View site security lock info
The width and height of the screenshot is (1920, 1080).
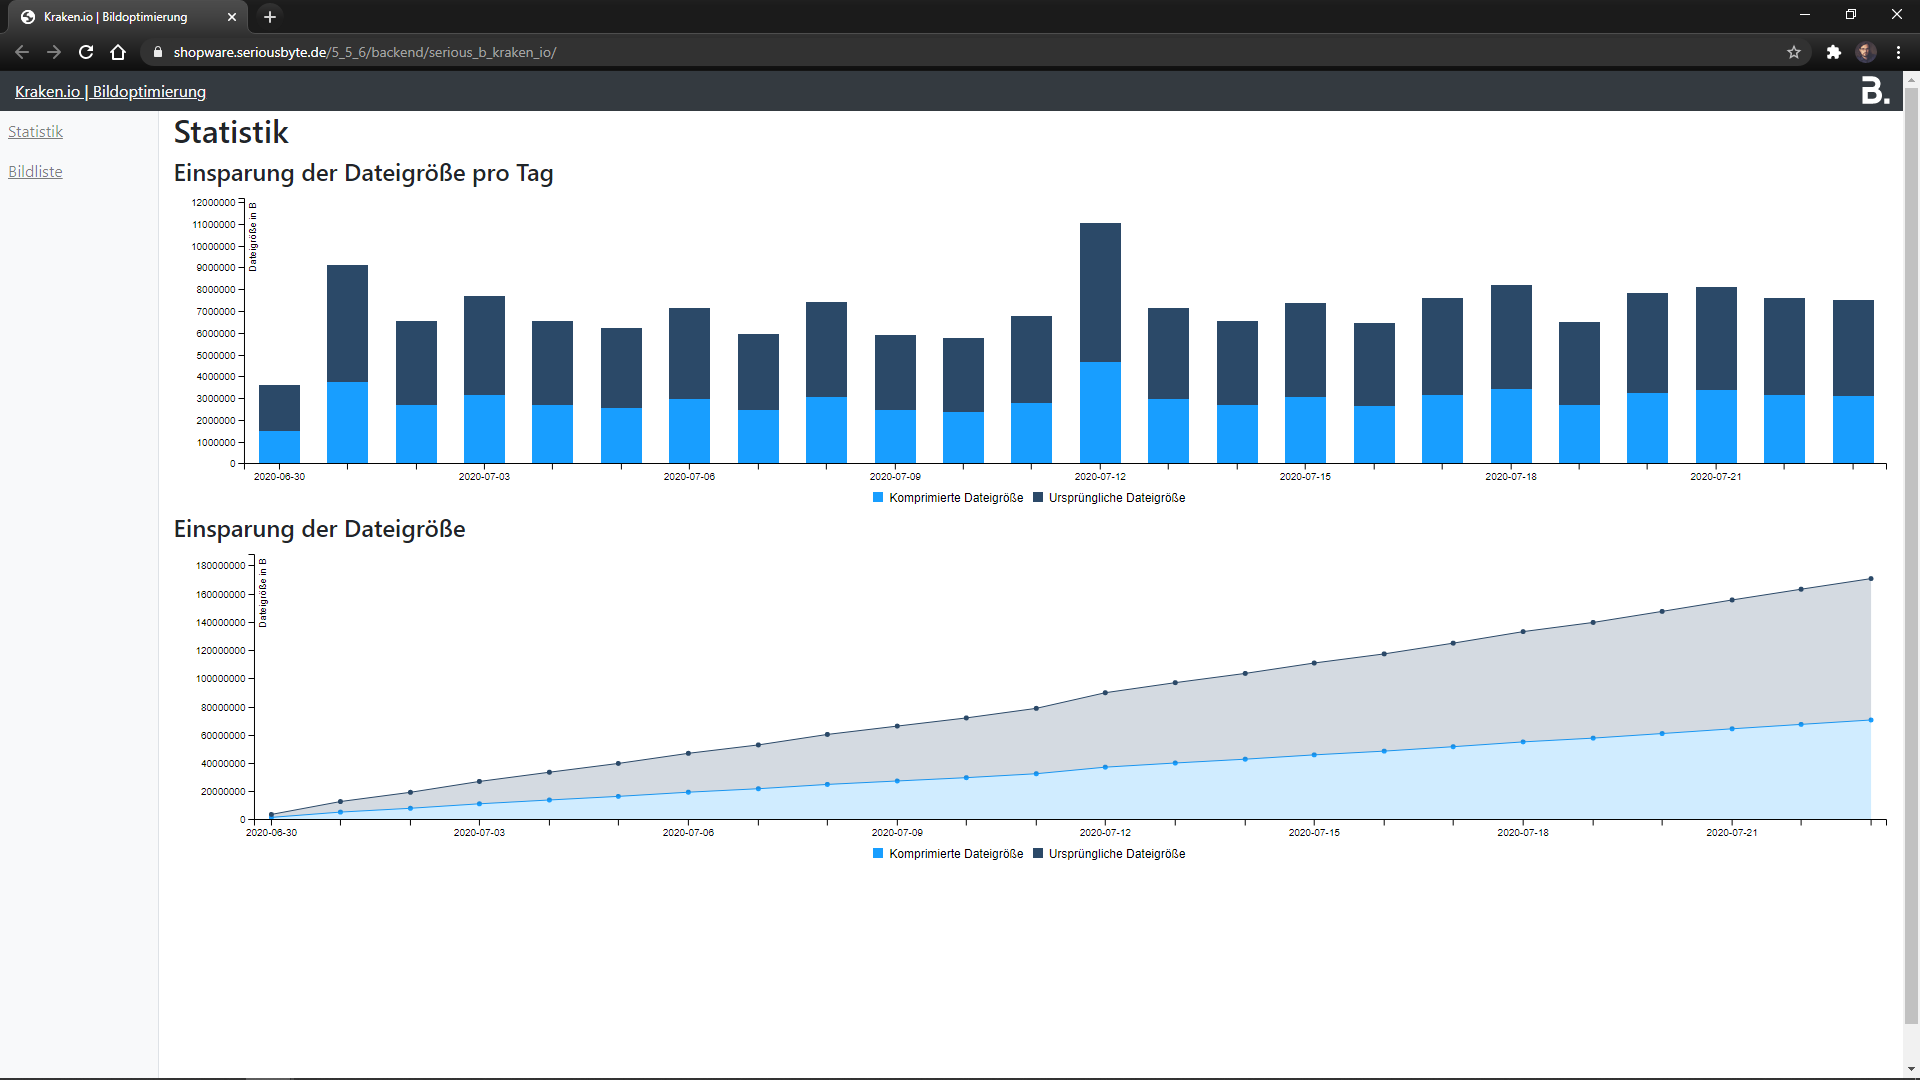(x=157, y=52)
